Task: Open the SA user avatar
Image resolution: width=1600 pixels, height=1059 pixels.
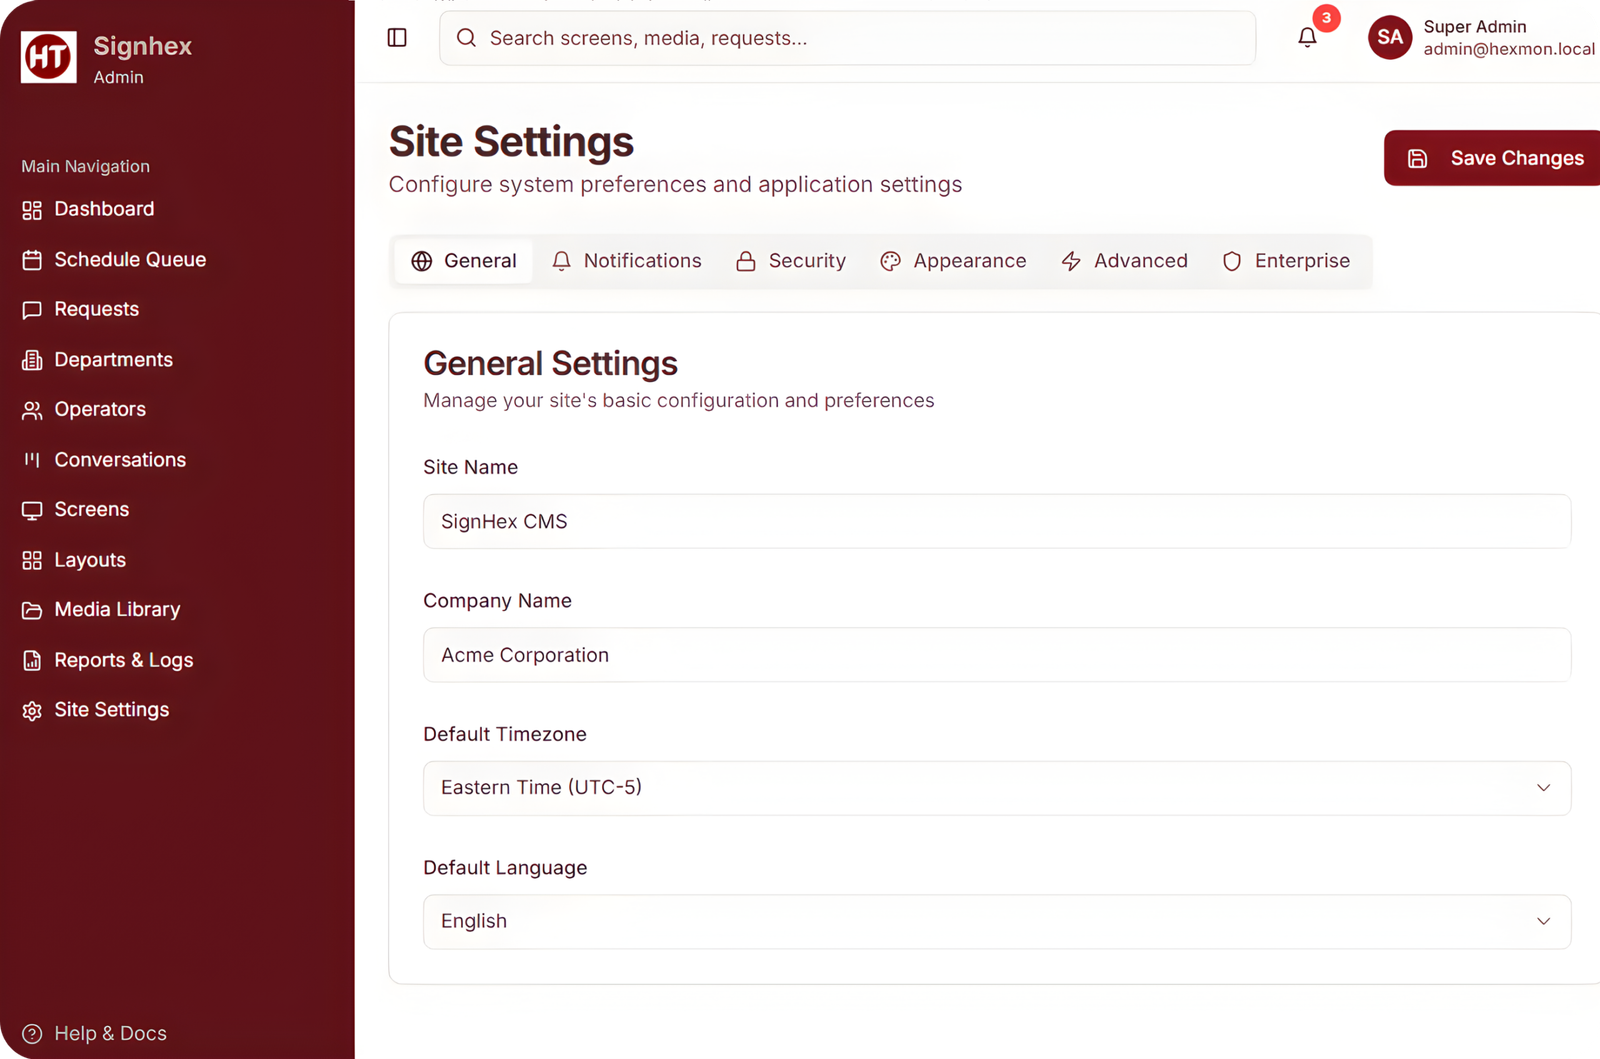Action: [1389, 38]
